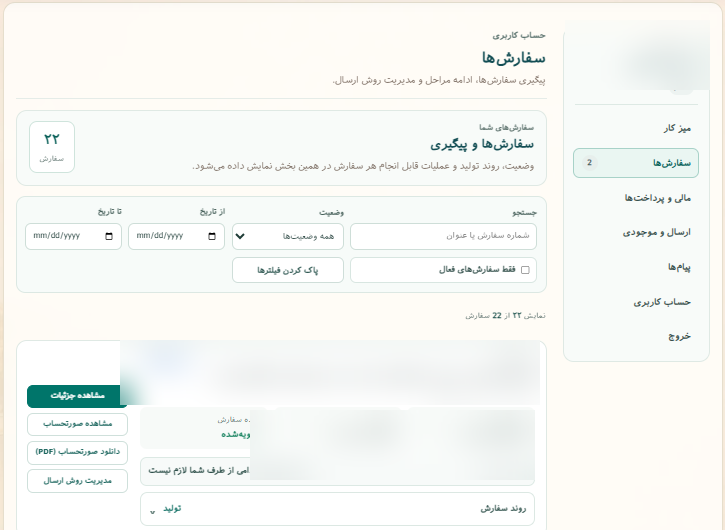725x530 pixels.
Task: Select سفارش‌ها in the sidebar menu
Action: point(636,163)
